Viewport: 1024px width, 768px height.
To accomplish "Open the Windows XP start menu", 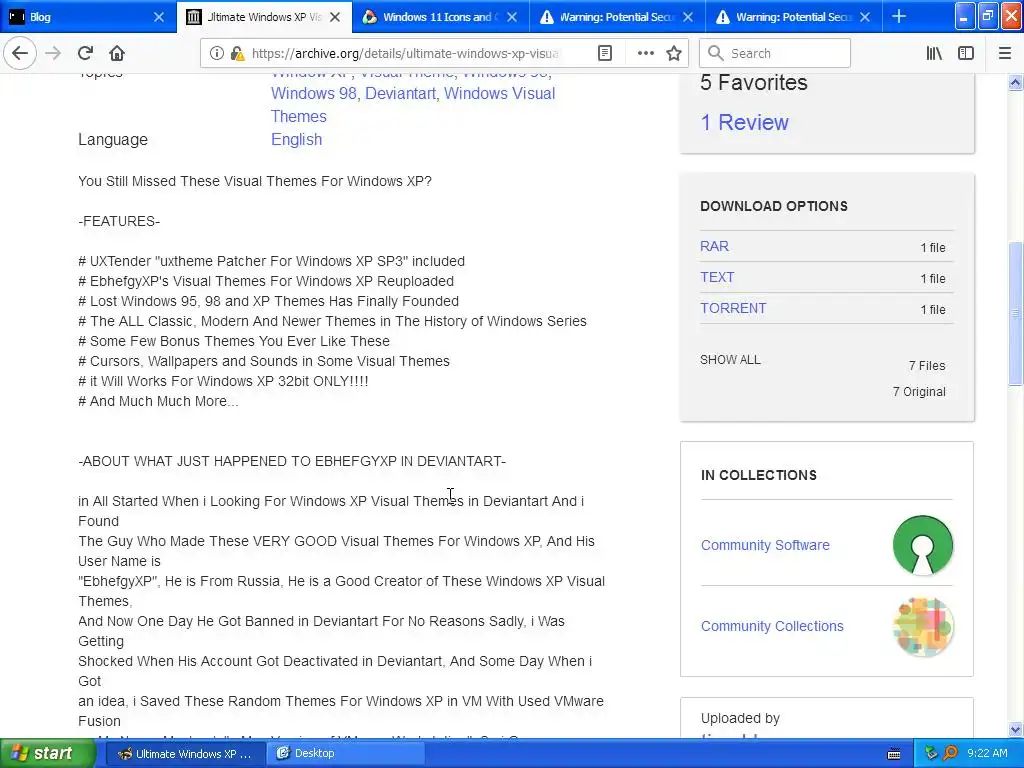I will point(48,754).
